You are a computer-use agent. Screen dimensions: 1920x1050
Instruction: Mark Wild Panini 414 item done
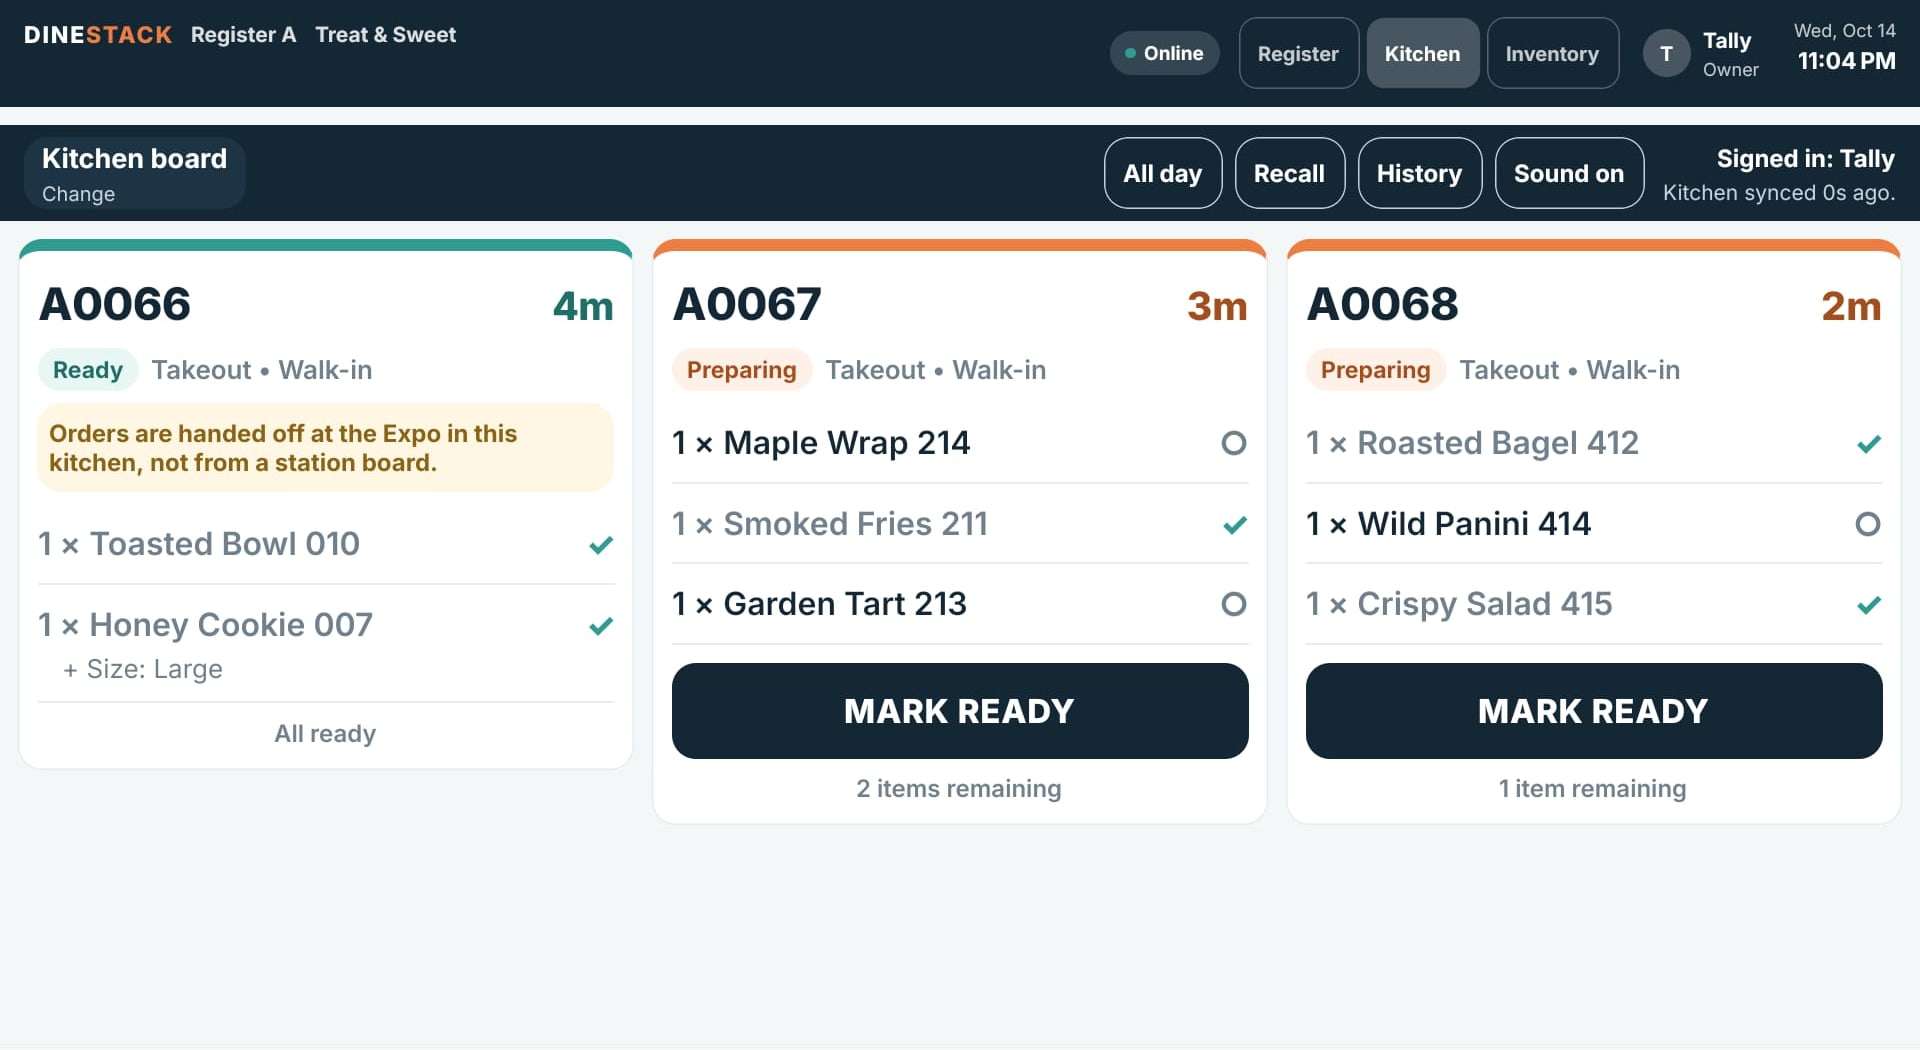[x=1868, y=524]
